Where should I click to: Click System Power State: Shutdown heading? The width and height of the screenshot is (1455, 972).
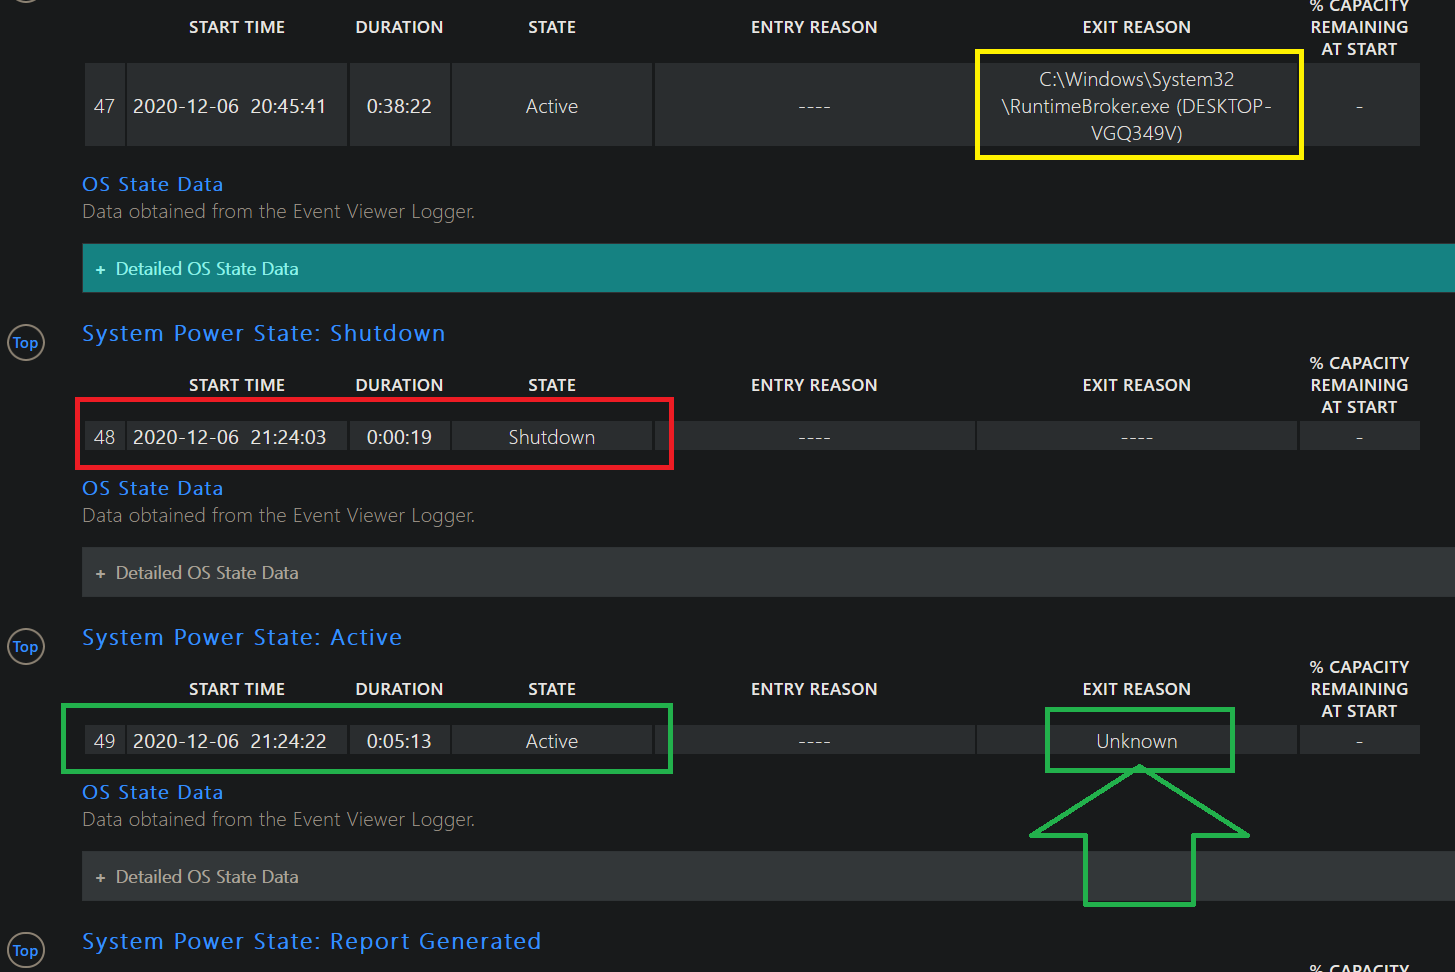(264, 333)
